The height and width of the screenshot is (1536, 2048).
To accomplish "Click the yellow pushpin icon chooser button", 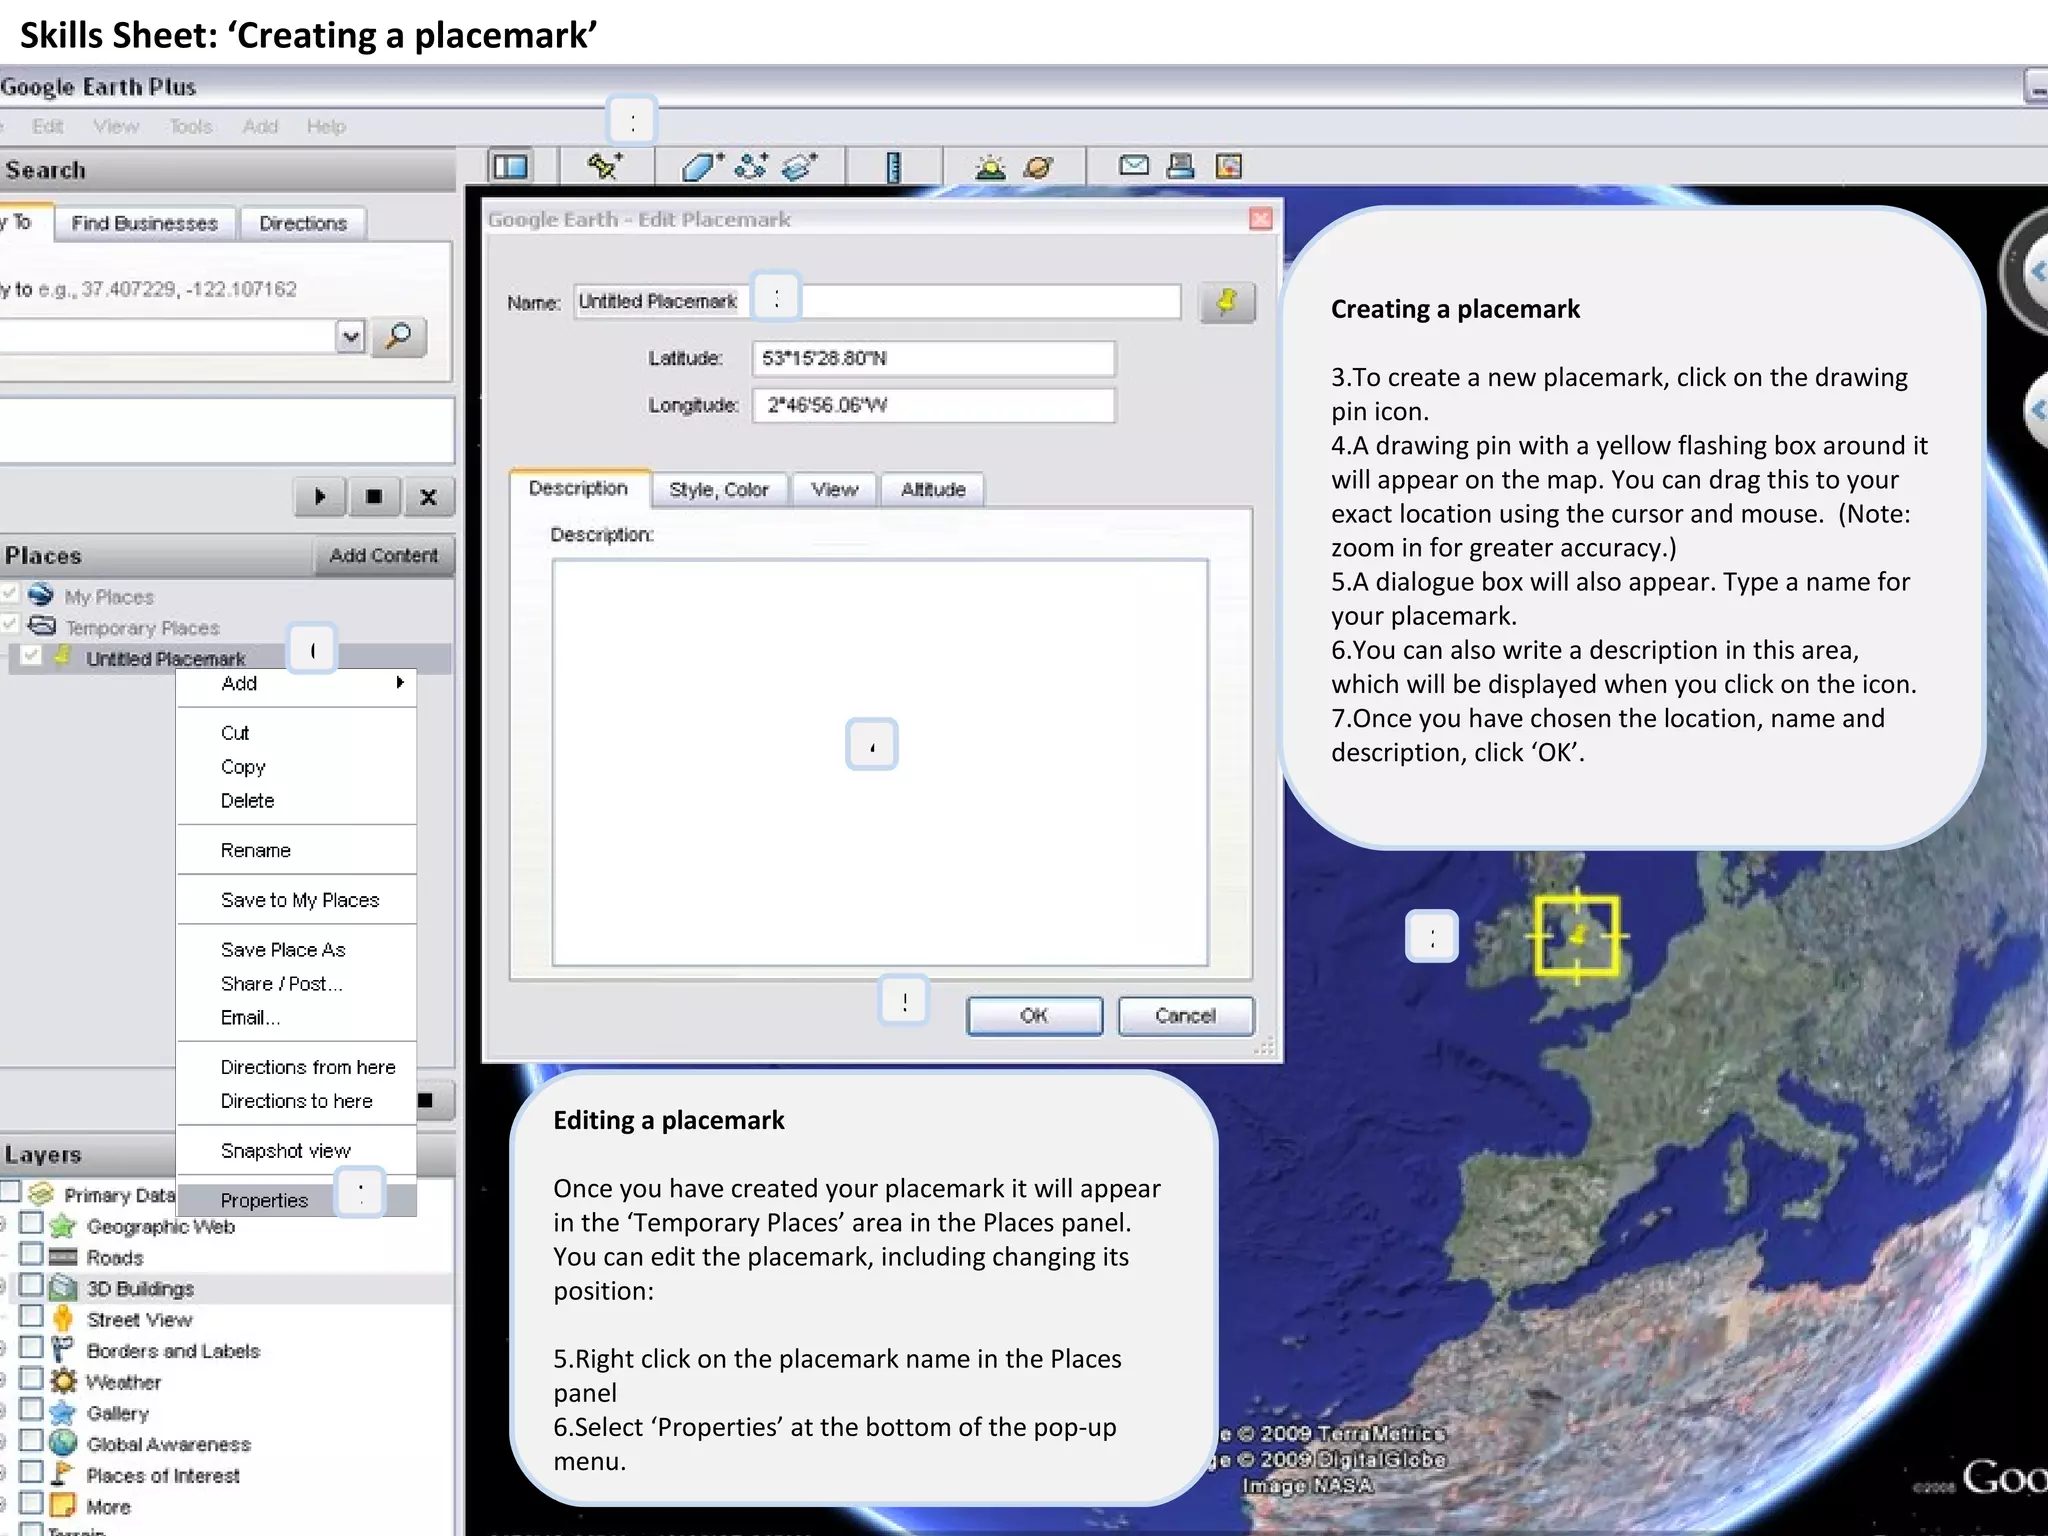I will point(1227,302).
